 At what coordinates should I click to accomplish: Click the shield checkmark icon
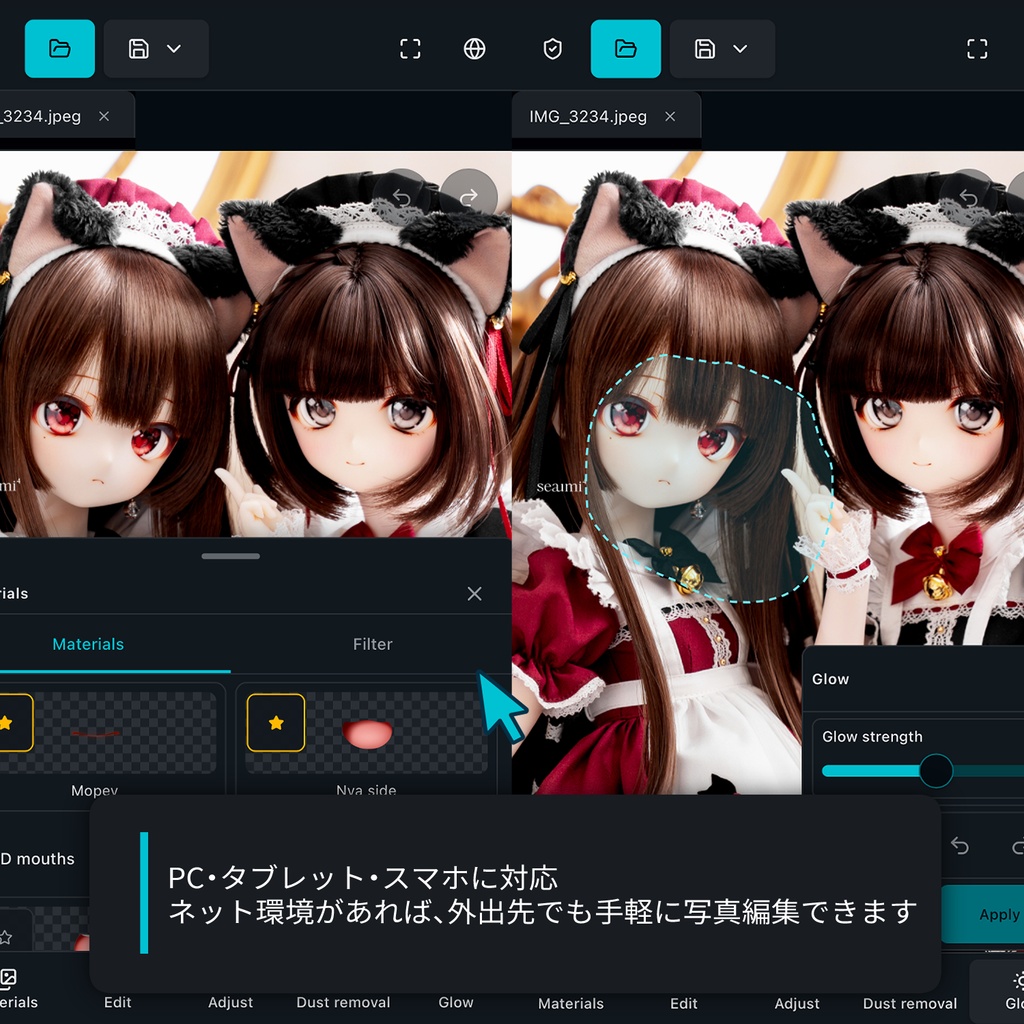pyautogui.click(x=552, y=48)
